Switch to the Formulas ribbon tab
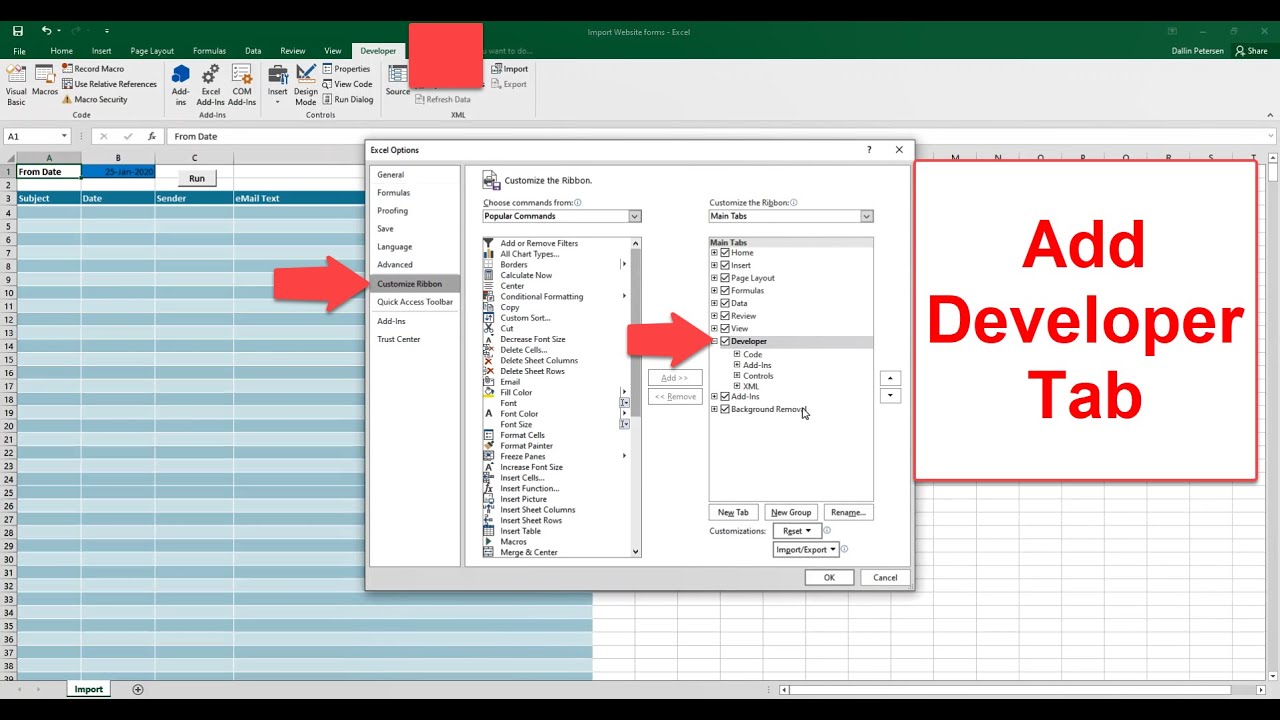 pos(209,51)
